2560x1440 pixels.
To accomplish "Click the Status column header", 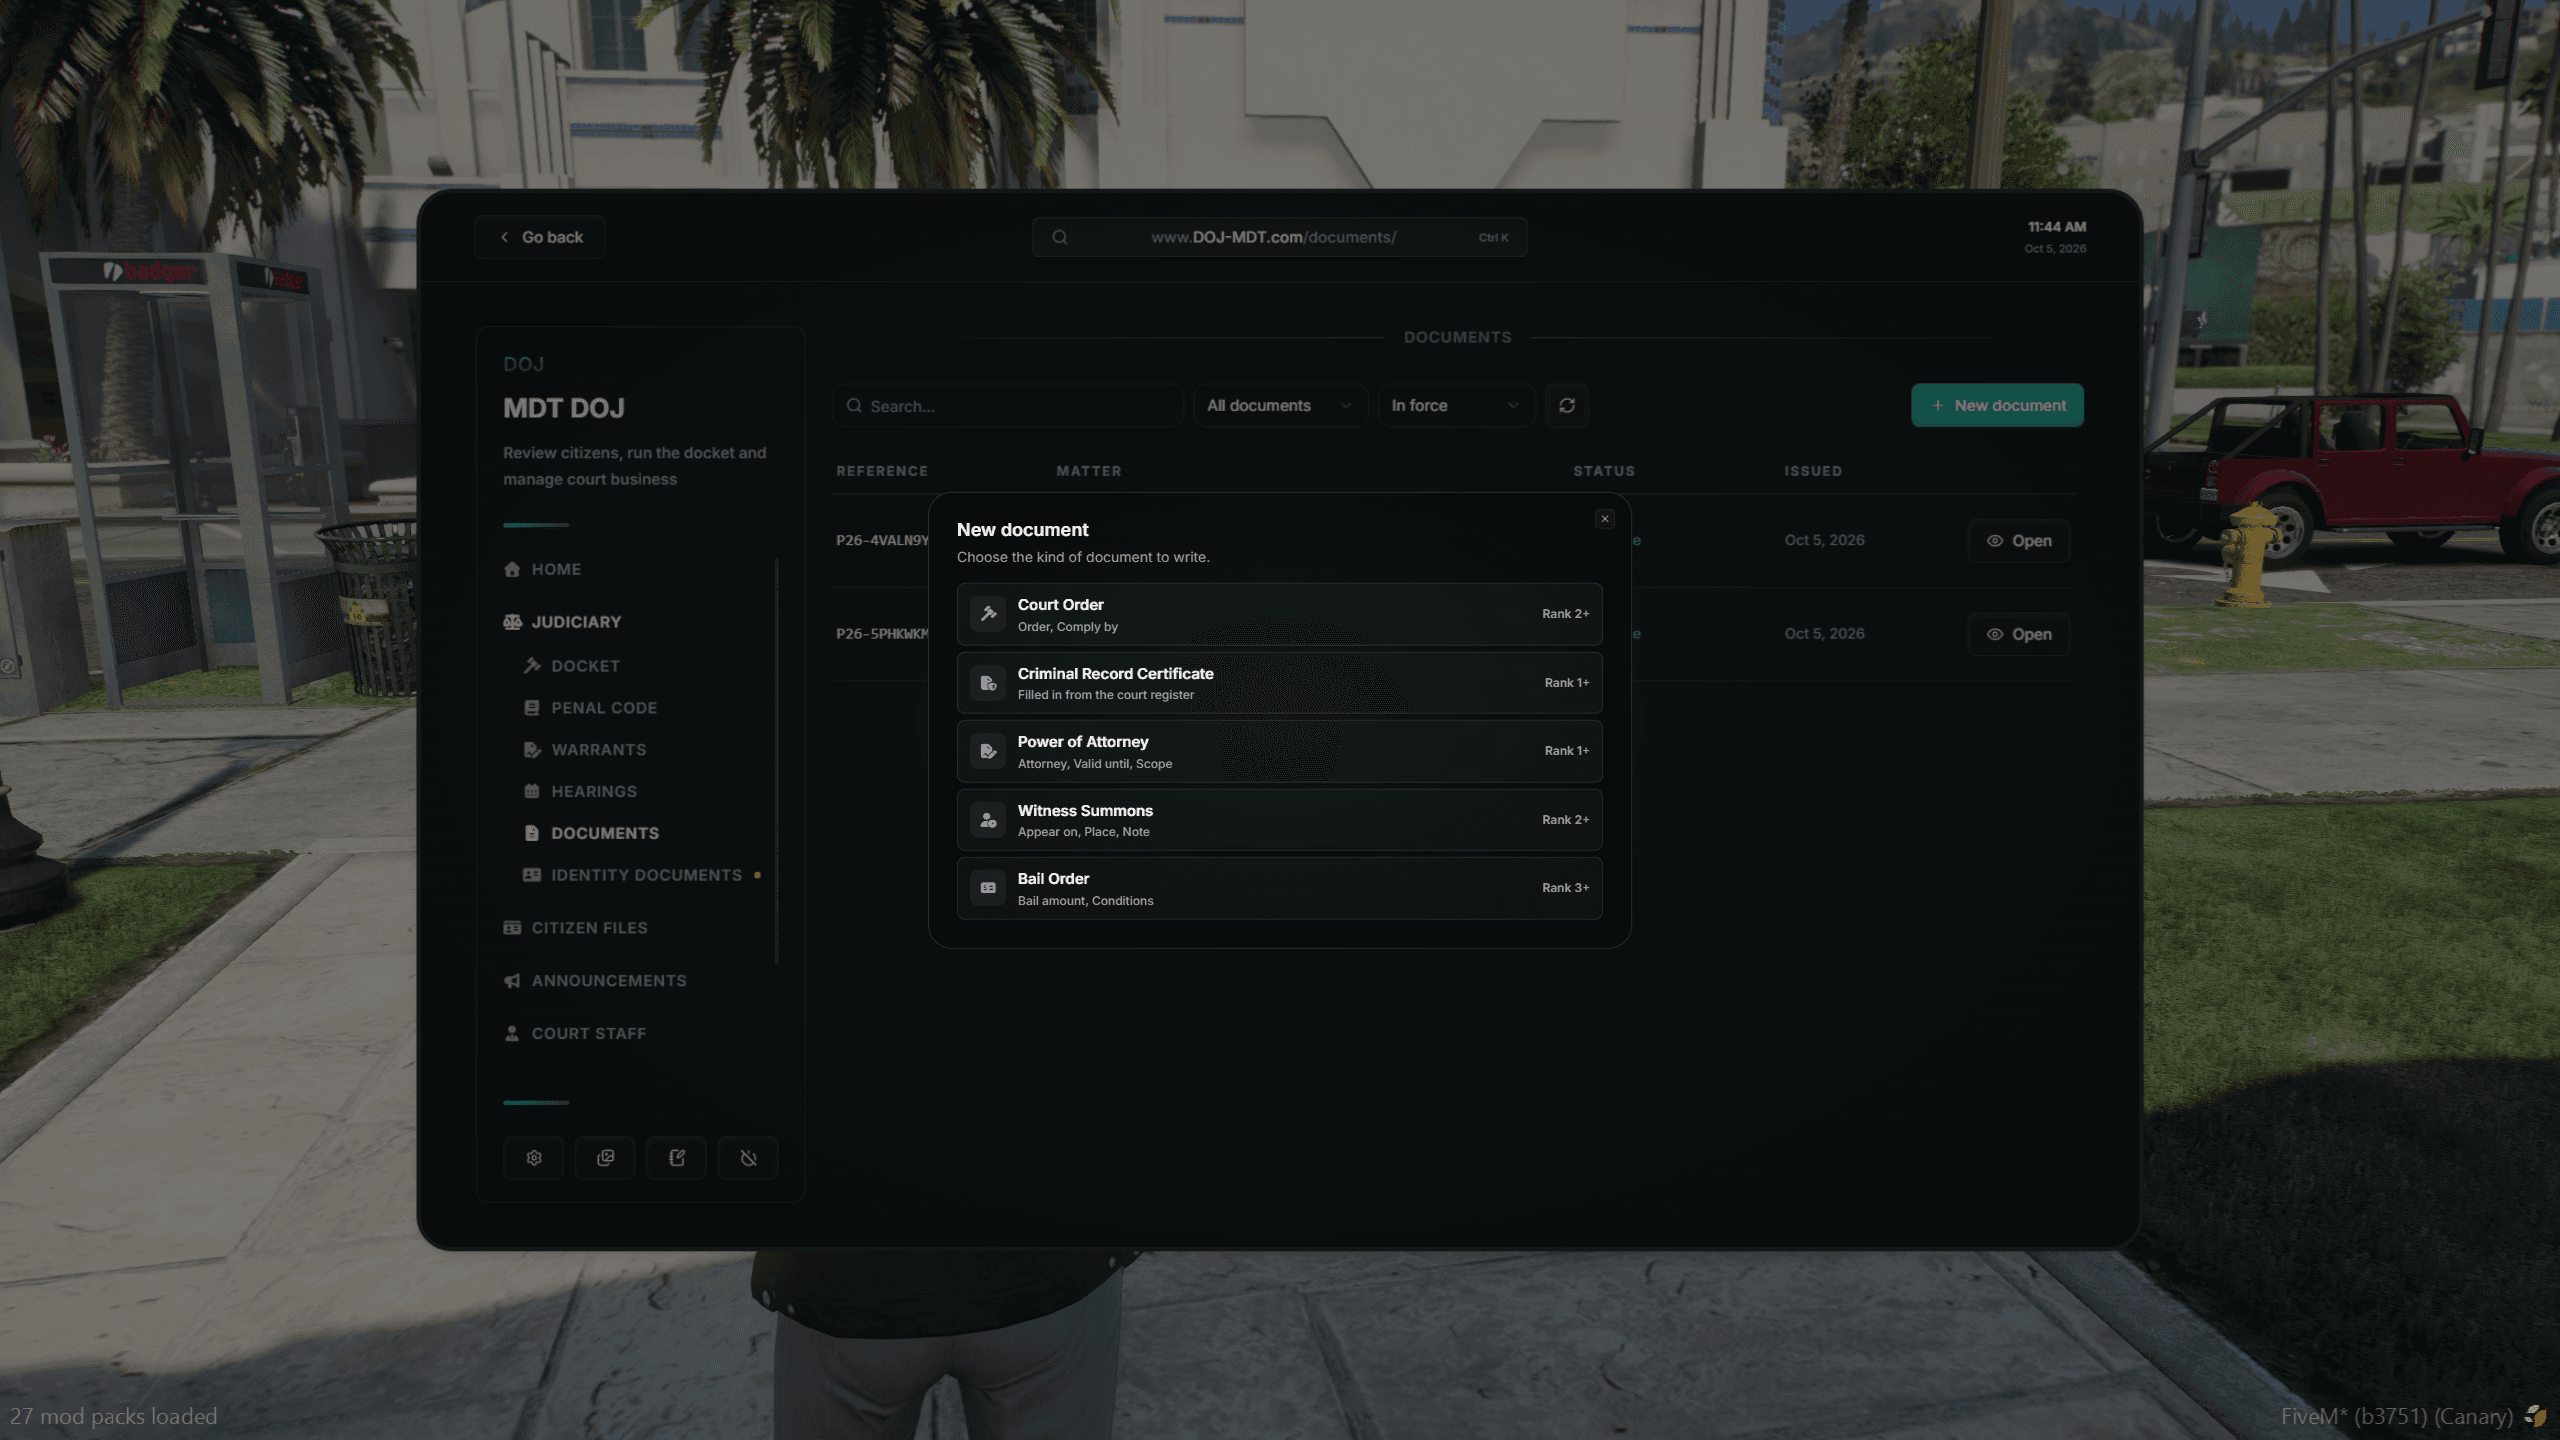I will [1604, 471].
